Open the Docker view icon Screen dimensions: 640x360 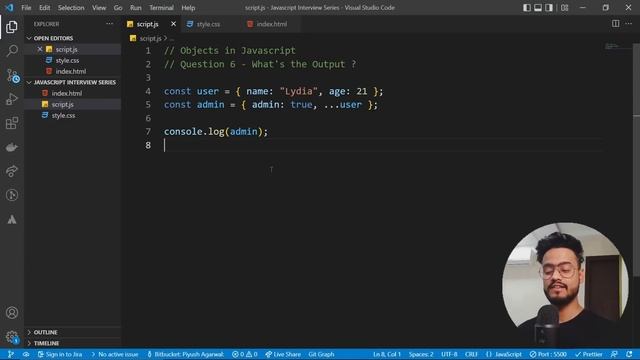[x=12, y=147]
